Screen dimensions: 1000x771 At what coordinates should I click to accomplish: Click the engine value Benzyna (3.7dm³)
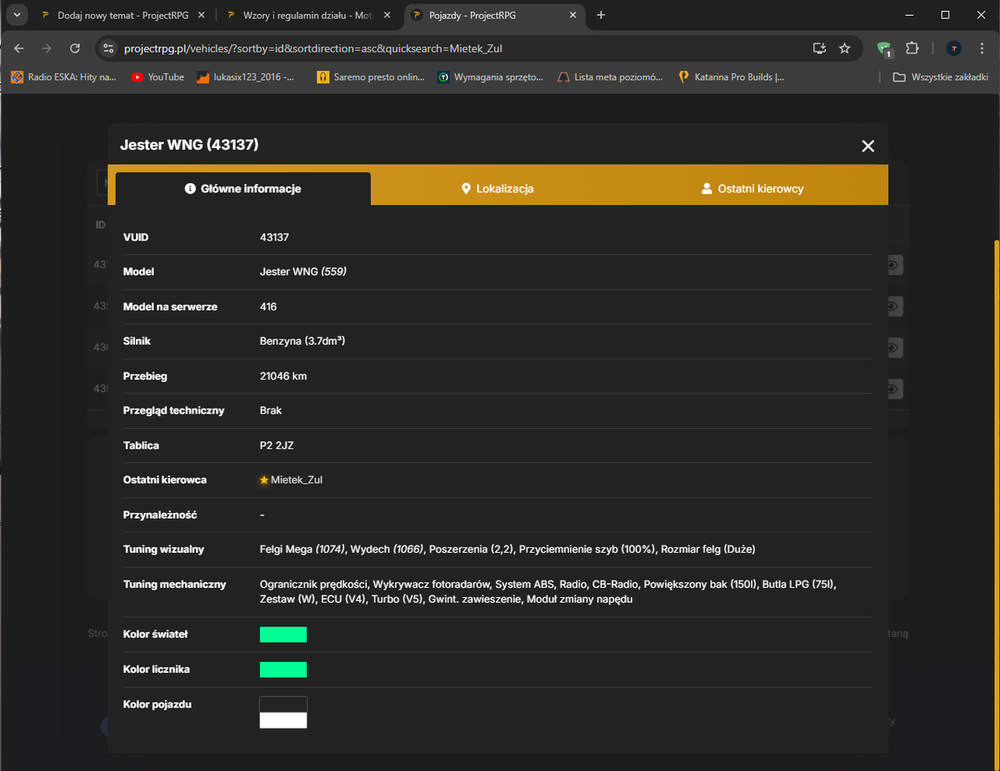302,341
